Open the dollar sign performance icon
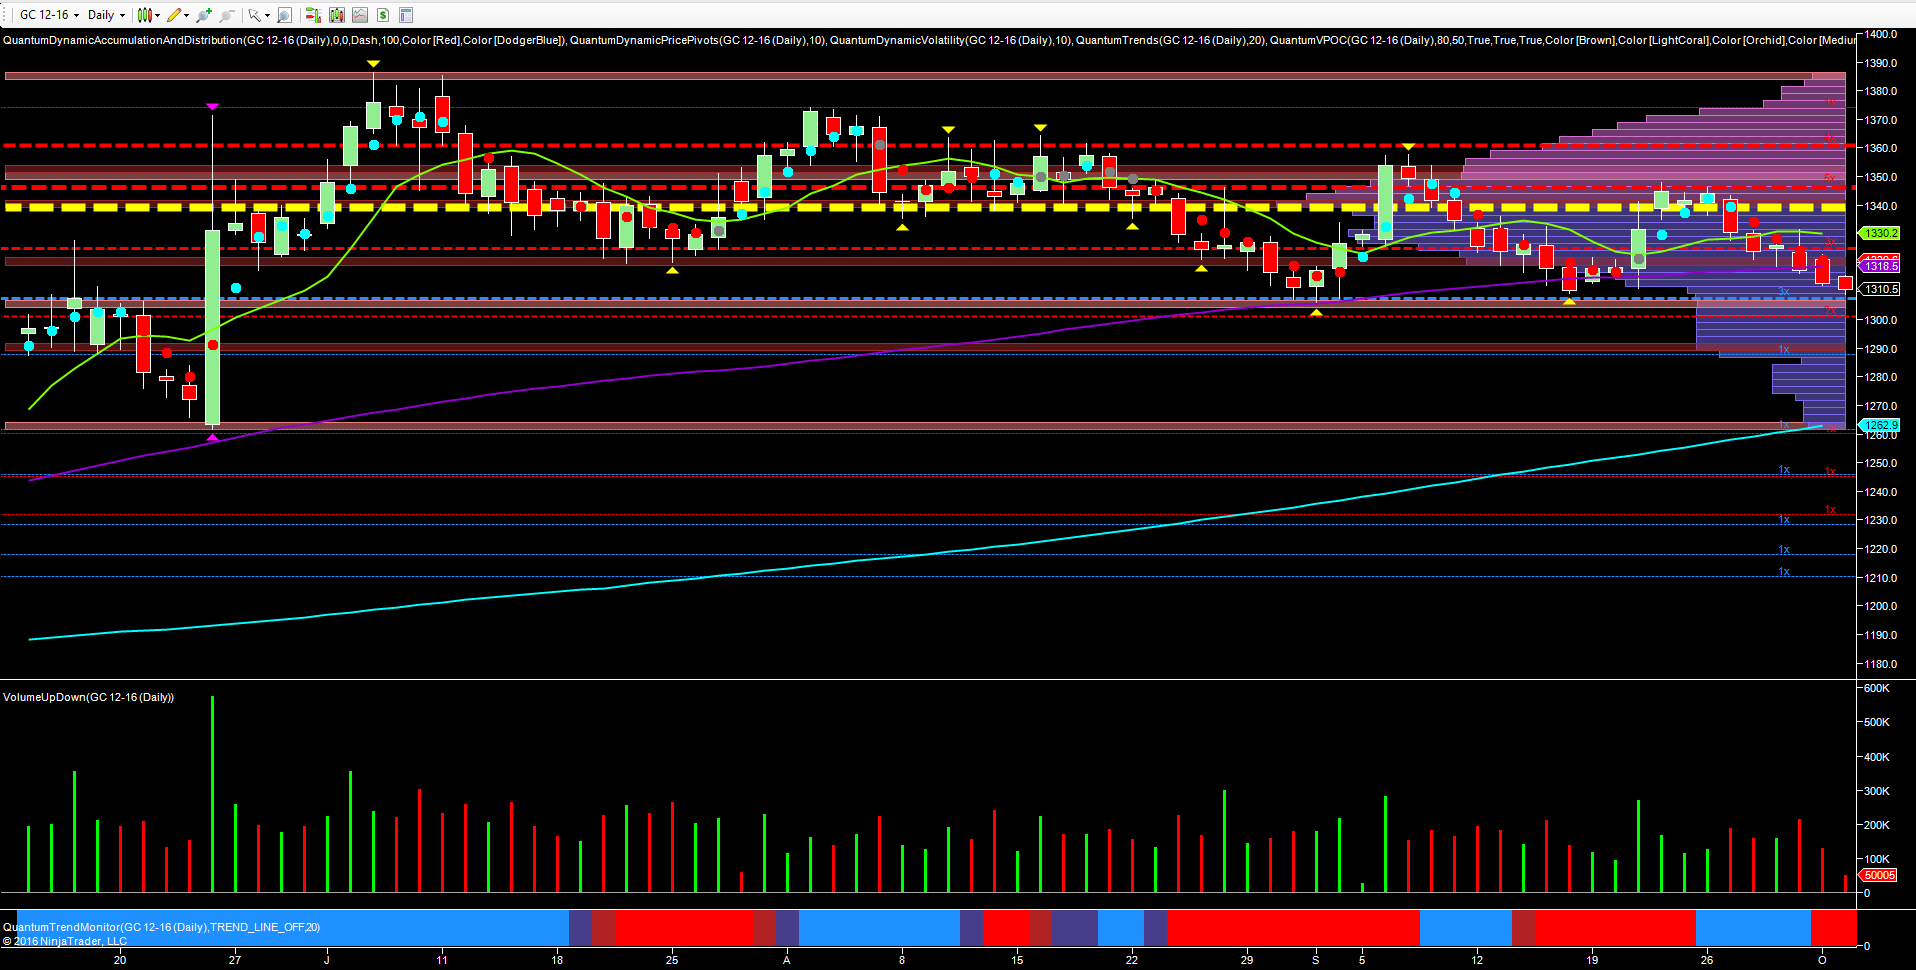 click(x=383, y=15)
